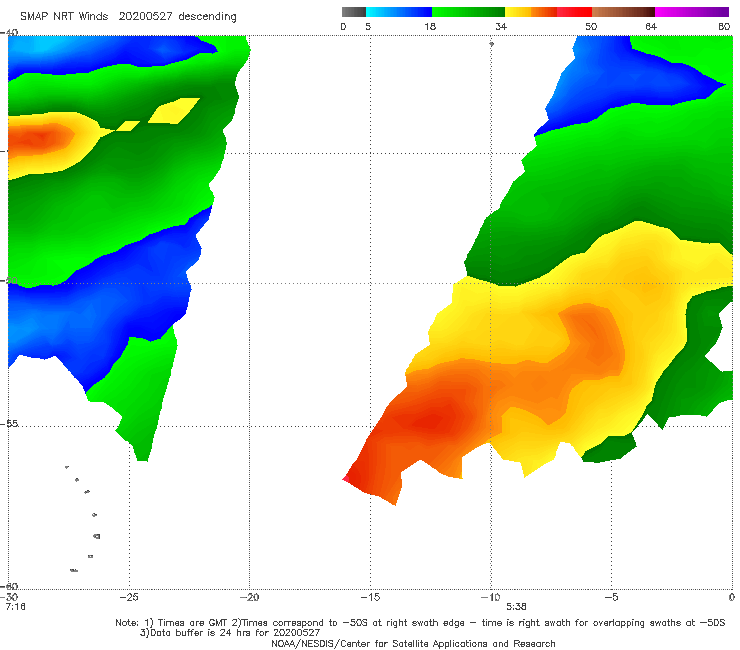Click the "7:16" swath time label

tap(15, 607)
